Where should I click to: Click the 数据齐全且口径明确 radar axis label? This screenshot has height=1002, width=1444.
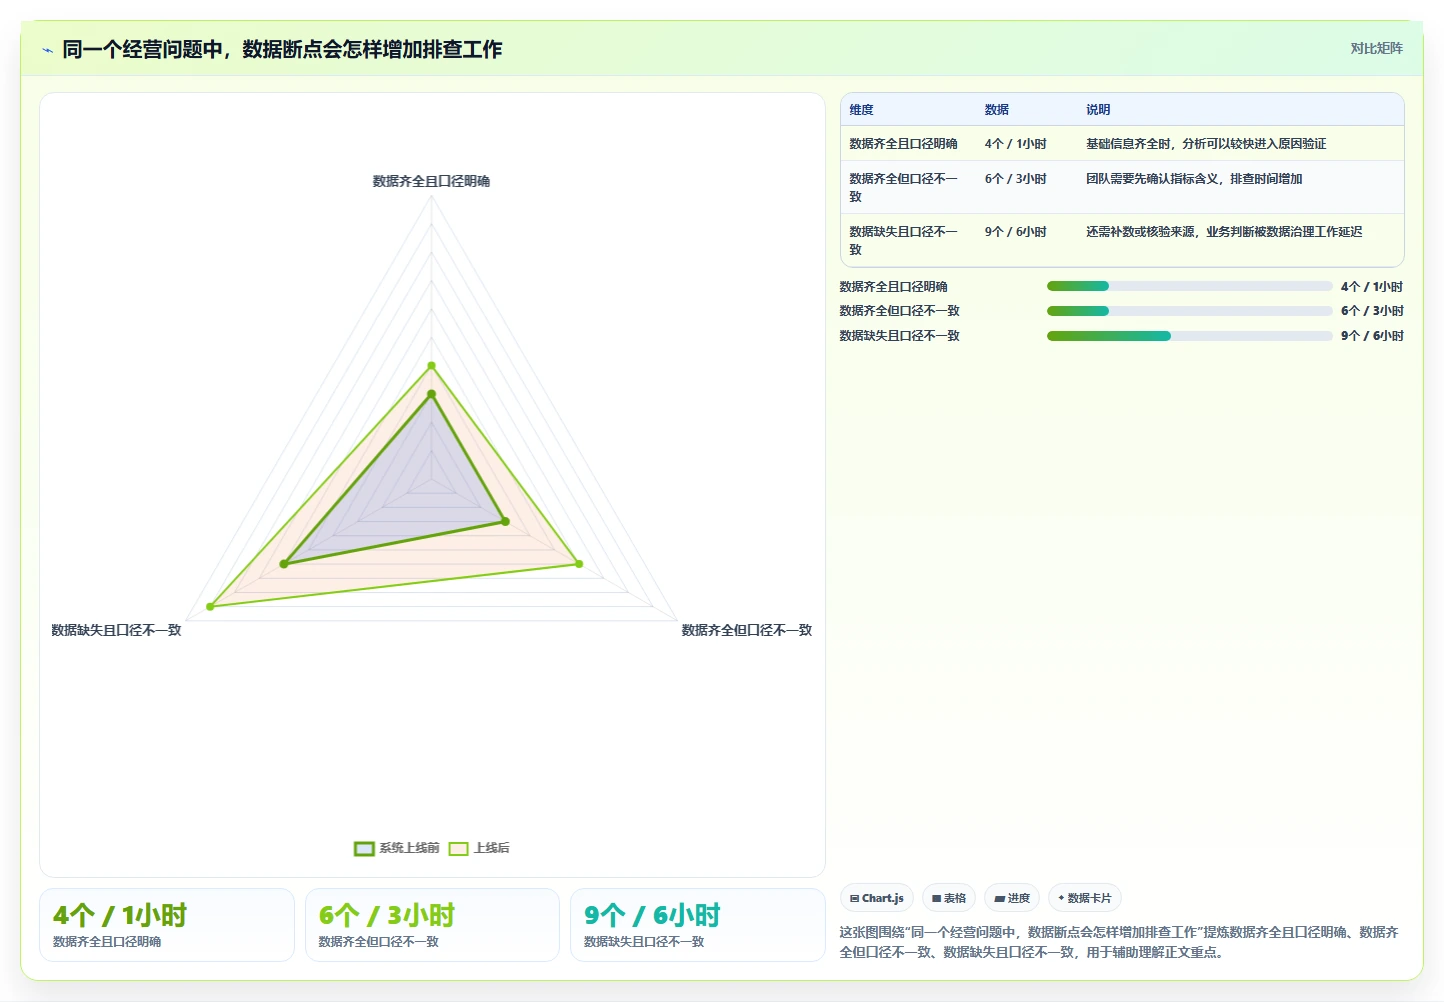tap(431, 181)
